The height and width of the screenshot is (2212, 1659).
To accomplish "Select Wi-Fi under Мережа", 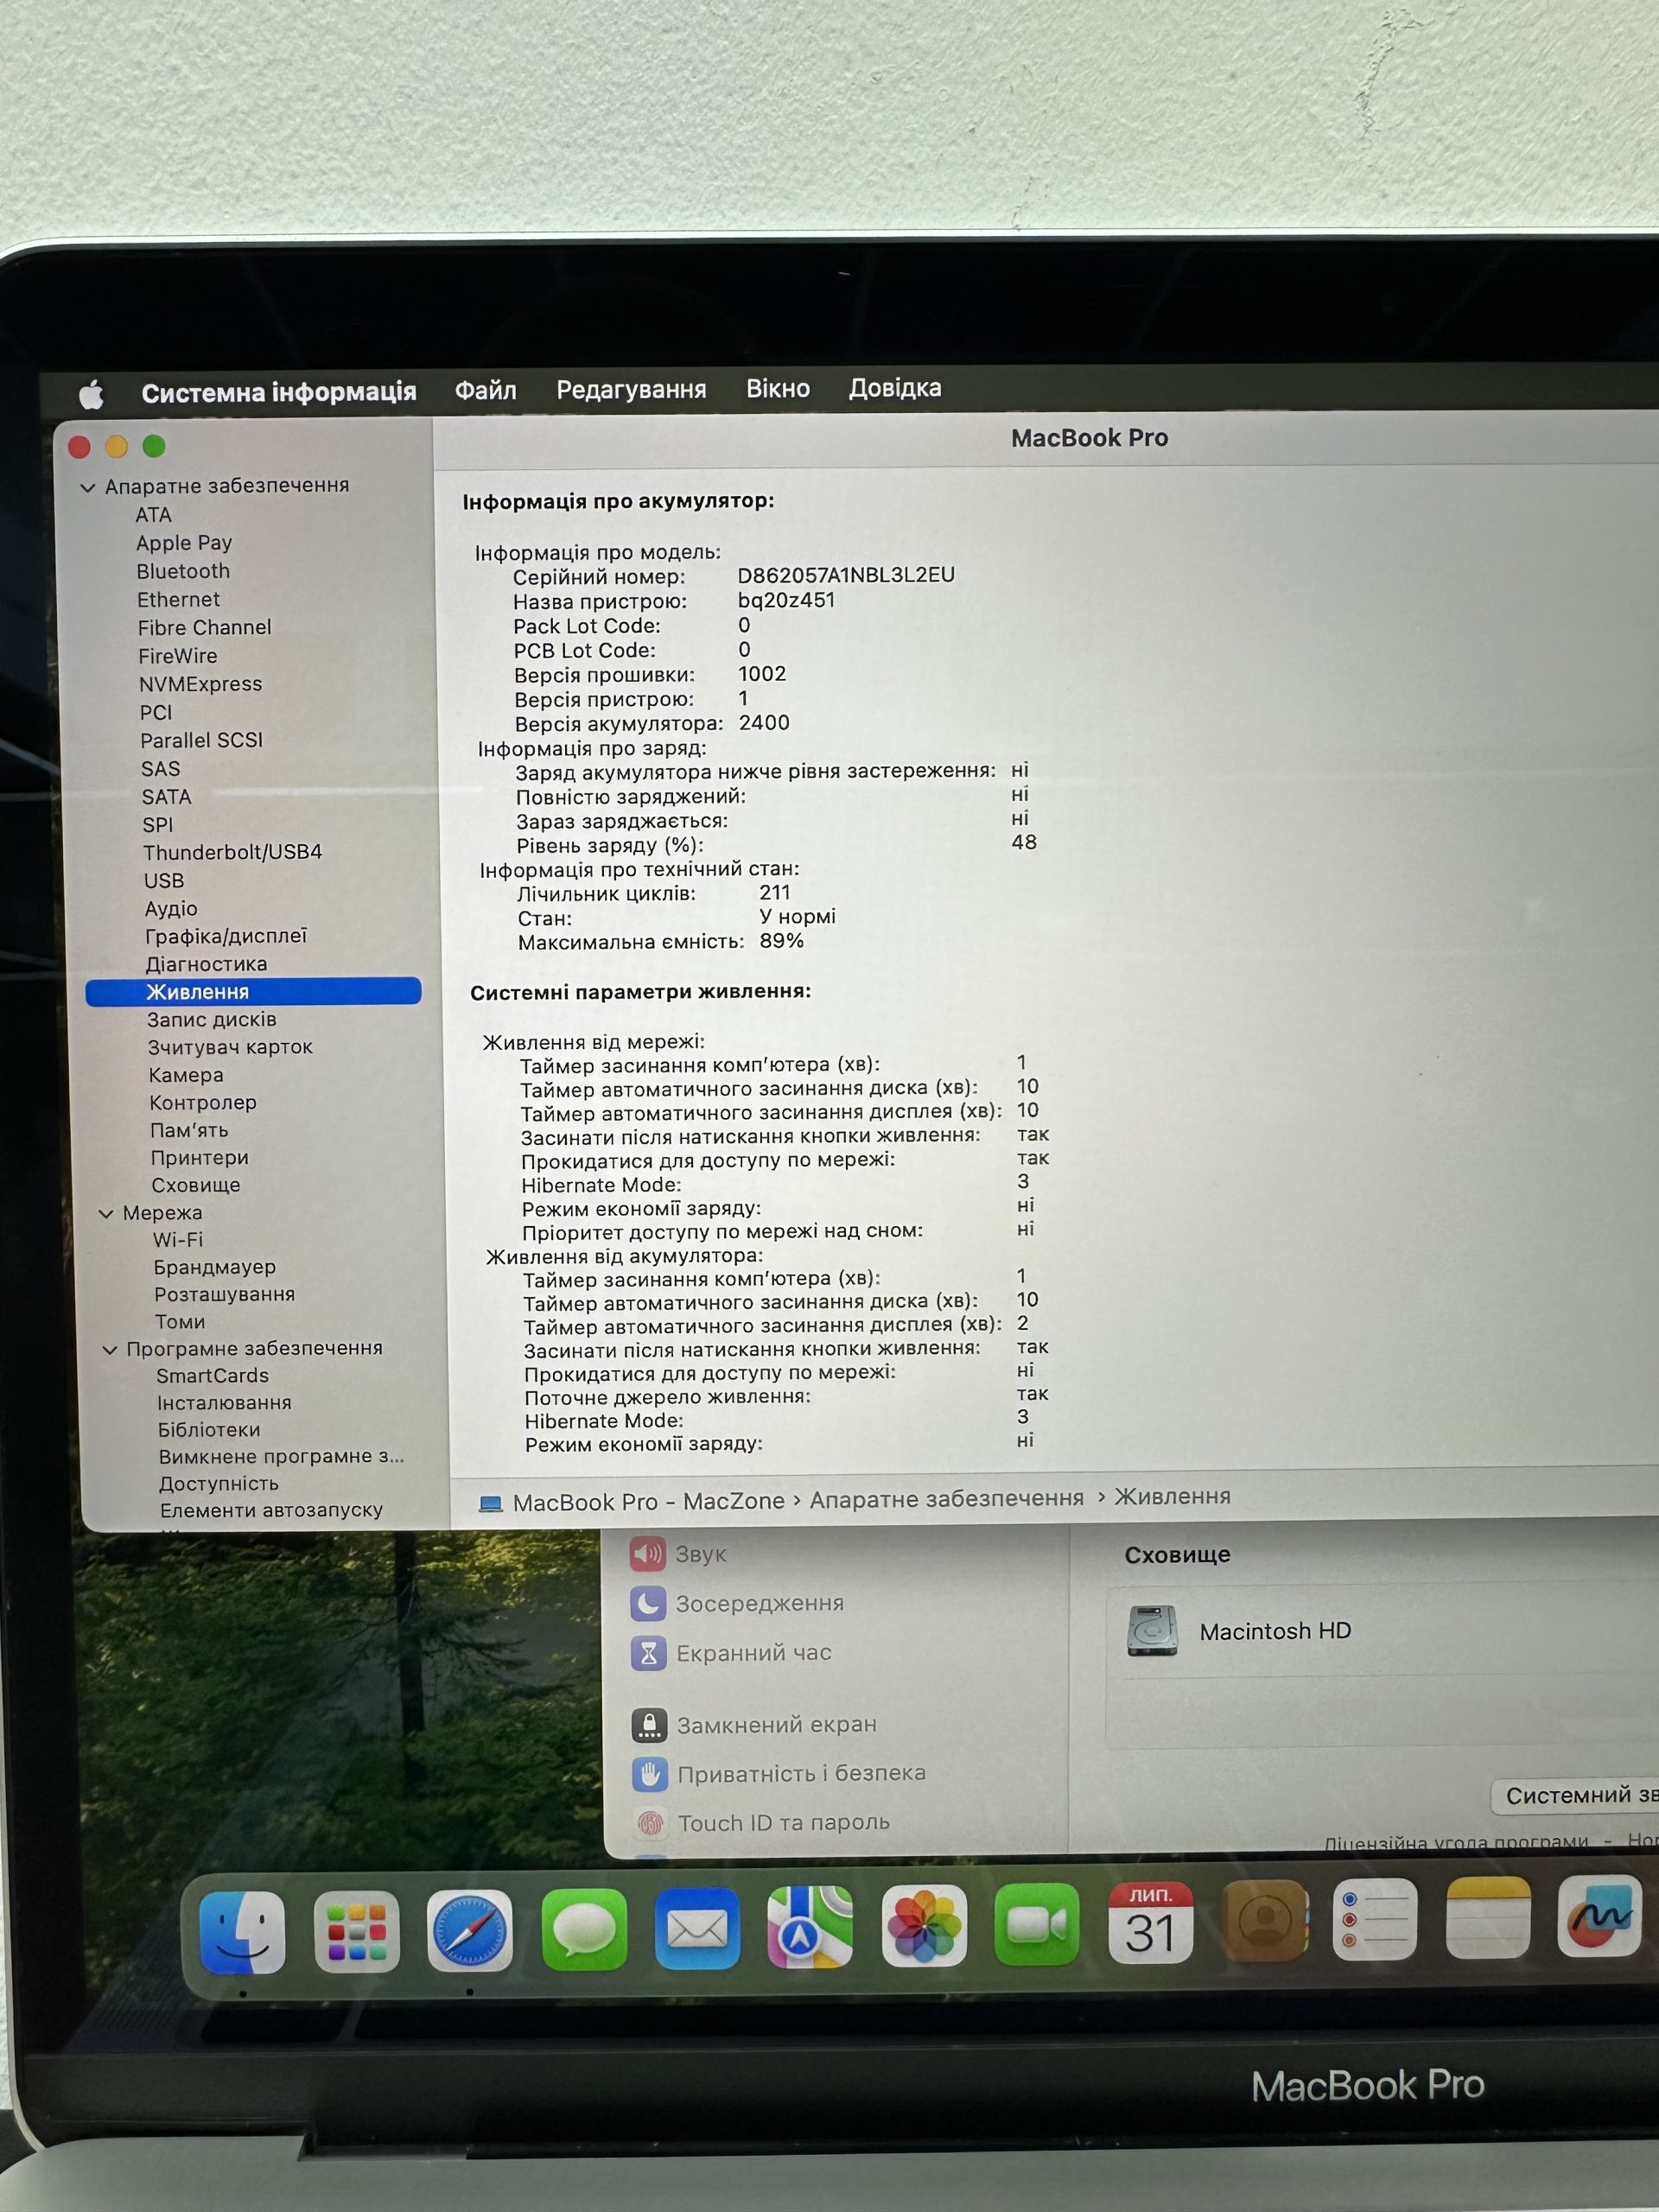I will [178, 1240].
